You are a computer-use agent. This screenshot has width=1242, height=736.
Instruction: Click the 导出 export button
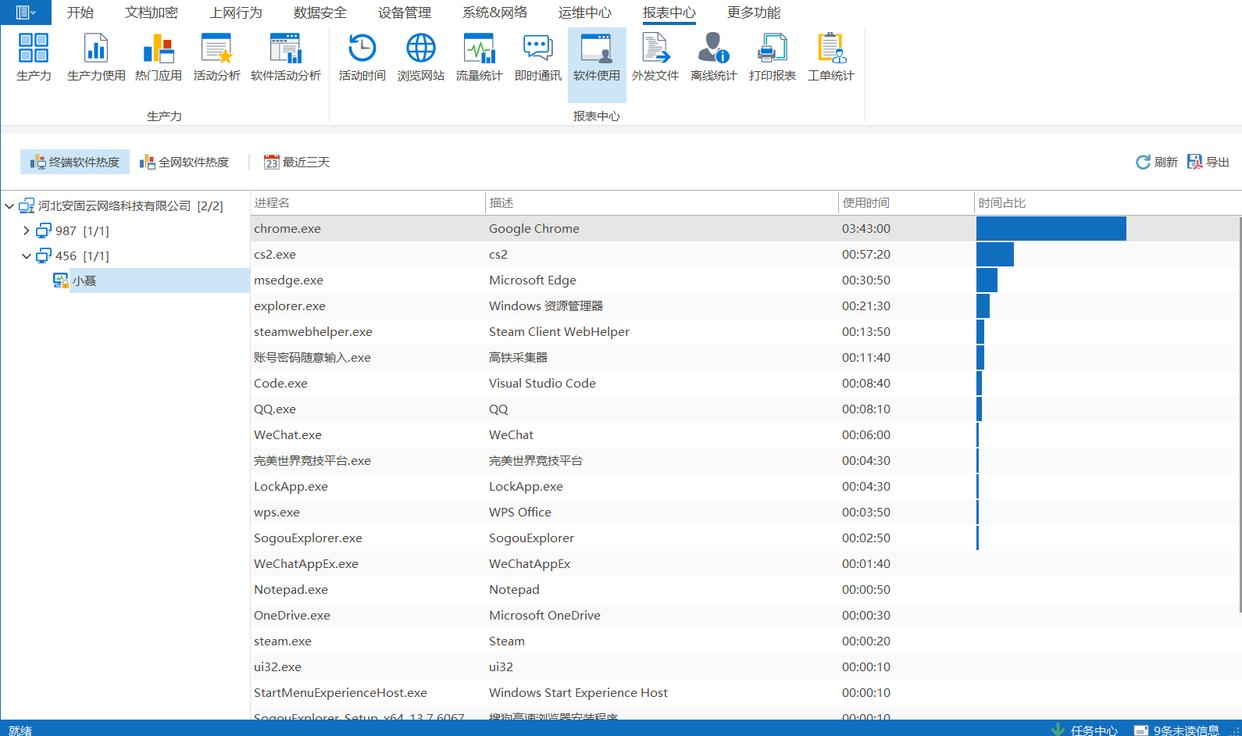pyautogui.click(x=1208, y=162)
